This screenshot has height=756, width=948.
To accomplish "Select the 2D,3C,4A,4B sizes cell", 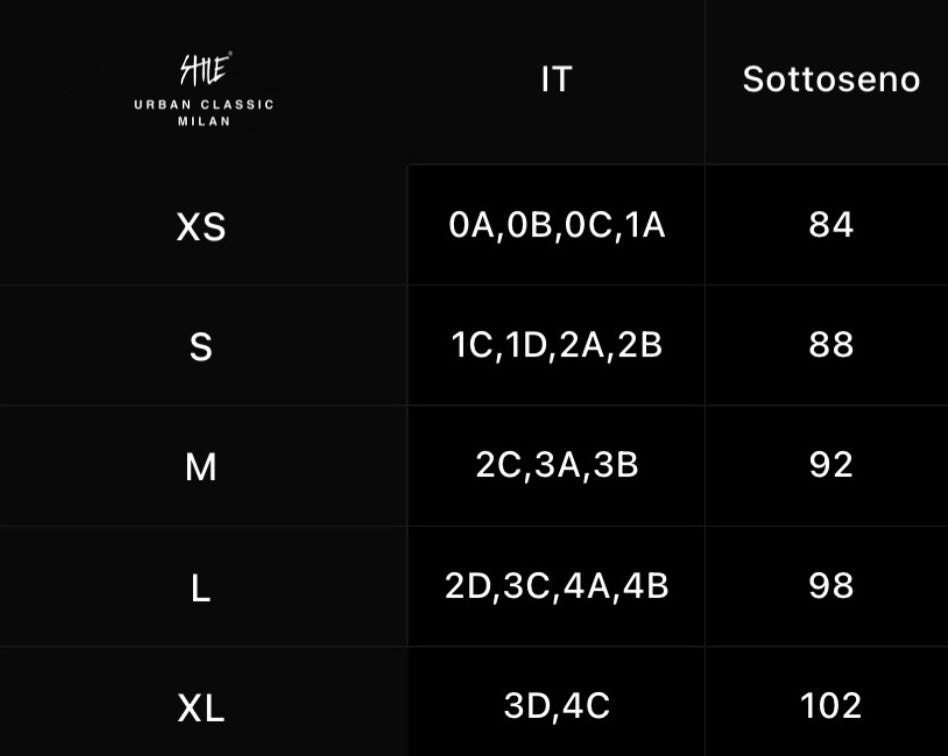I will 556,586.
